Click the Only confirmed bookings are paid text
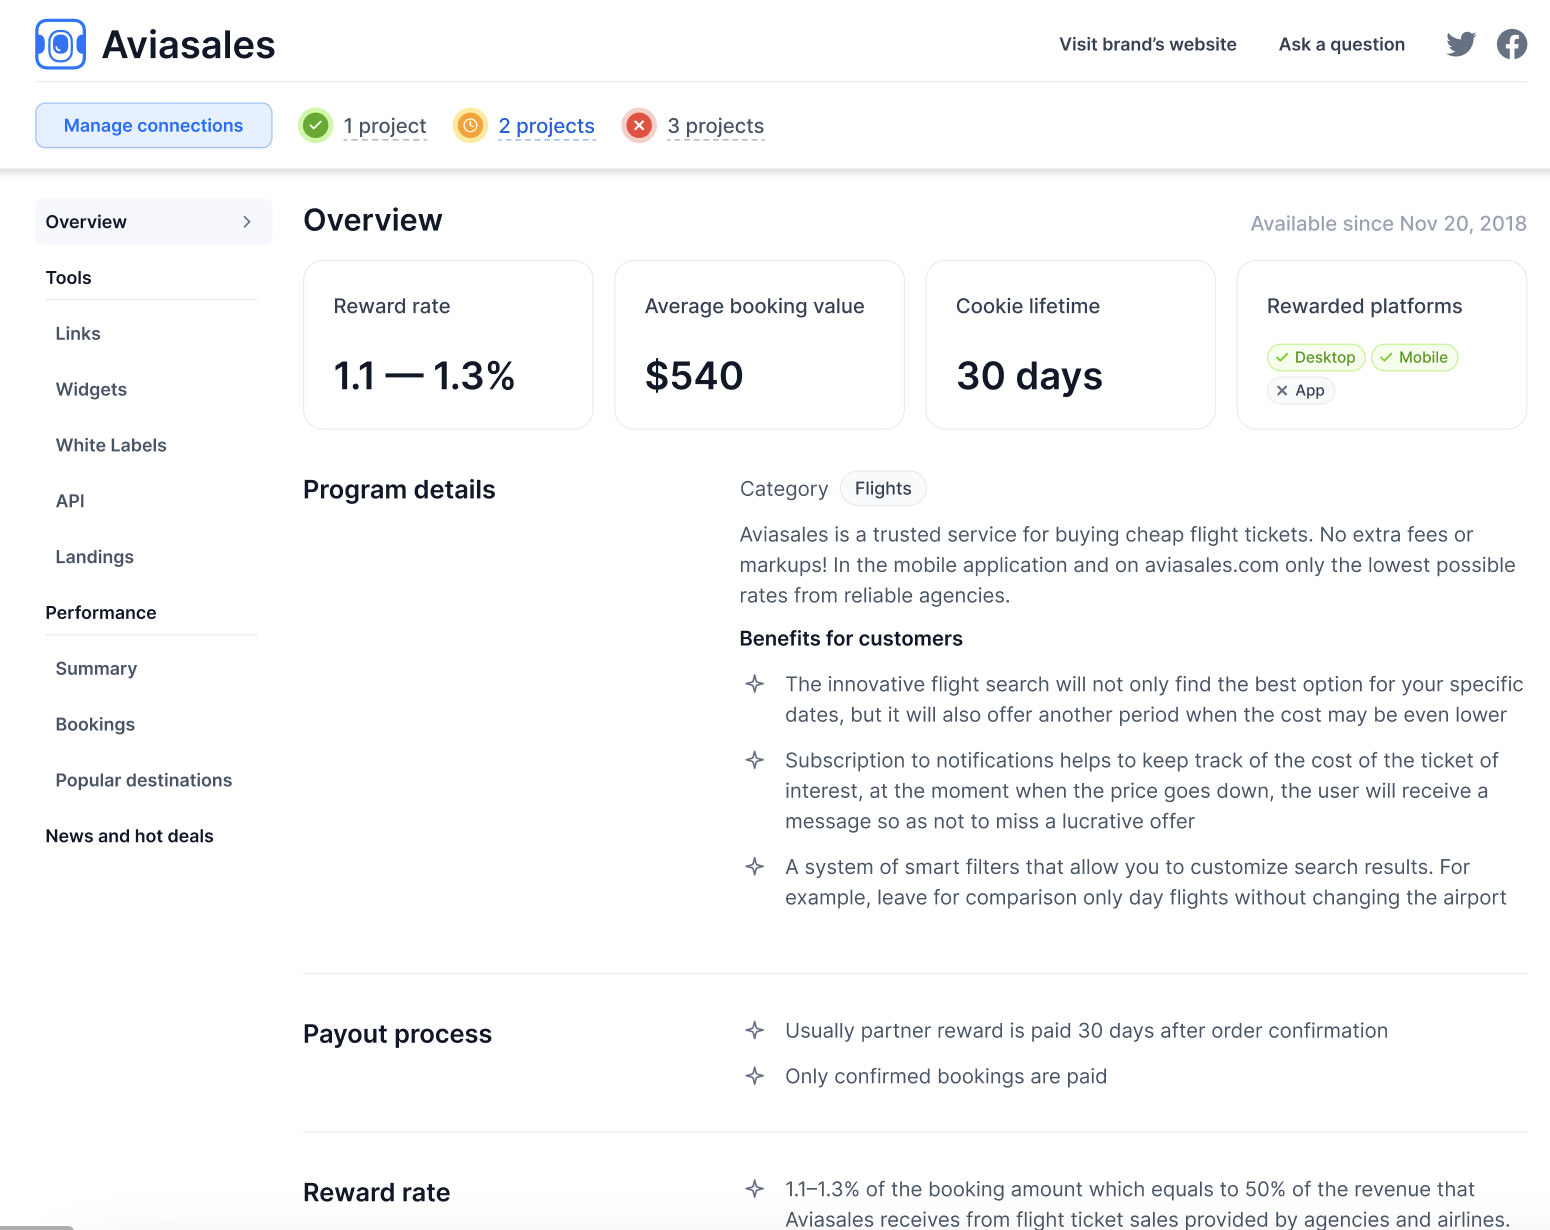1550x1230 pixels. (x=946, y=1077)
